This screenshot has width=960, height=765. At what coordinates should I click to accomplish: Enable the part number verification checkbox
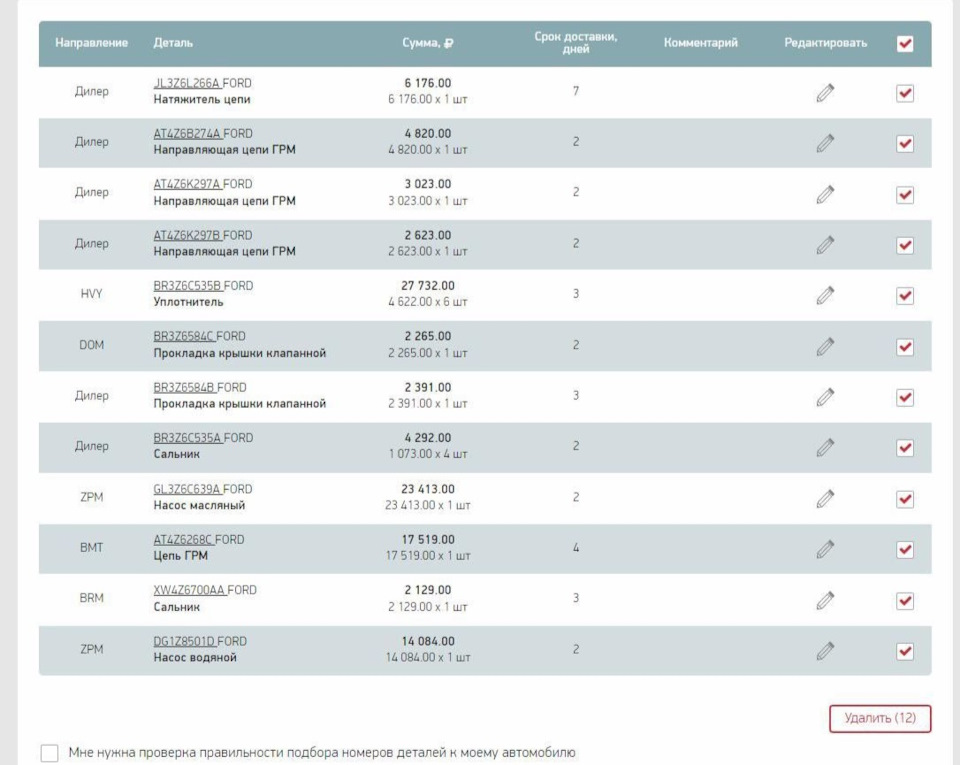(50, 752)
